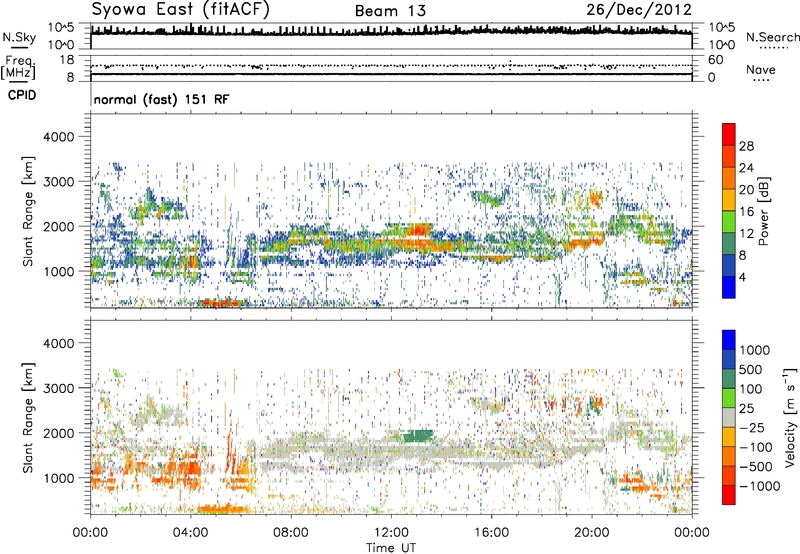Pick the red bottom segment of the Velocity colorbar
The height and width of the screenshot is (554, 800).
[x=729, y=495]
